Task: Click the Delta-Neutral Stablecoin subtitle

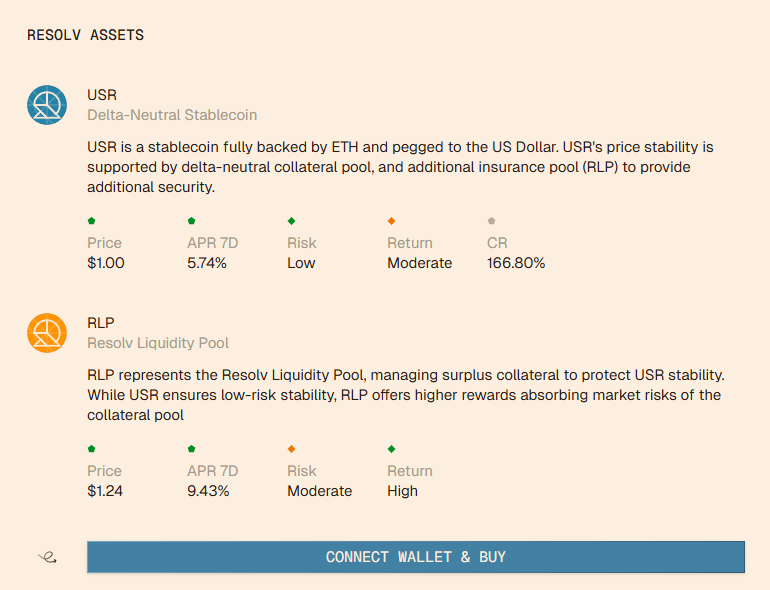Action: [x=172, y=115]
